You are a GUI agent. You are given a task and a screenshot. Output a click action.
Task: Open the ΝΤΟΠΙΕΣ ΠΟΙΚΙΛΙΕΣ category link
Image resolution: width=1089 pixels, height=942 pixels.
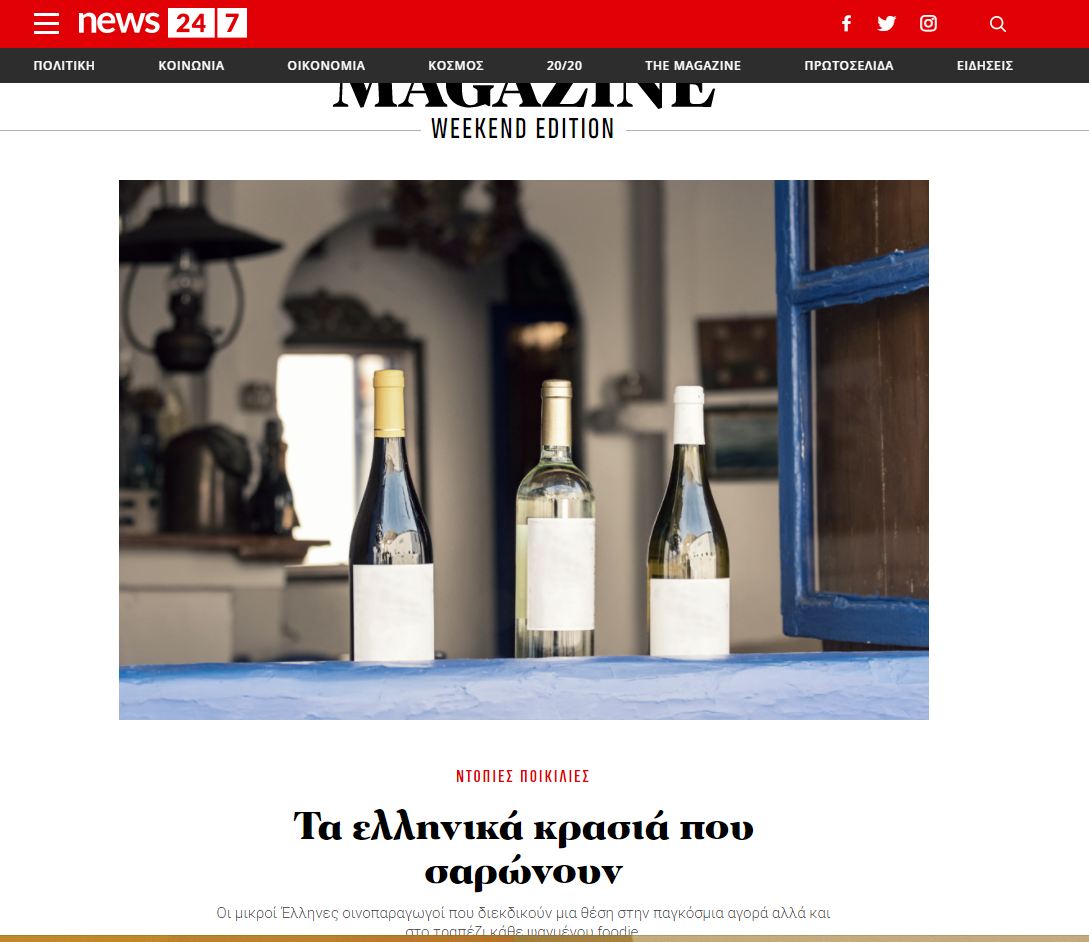522,776
